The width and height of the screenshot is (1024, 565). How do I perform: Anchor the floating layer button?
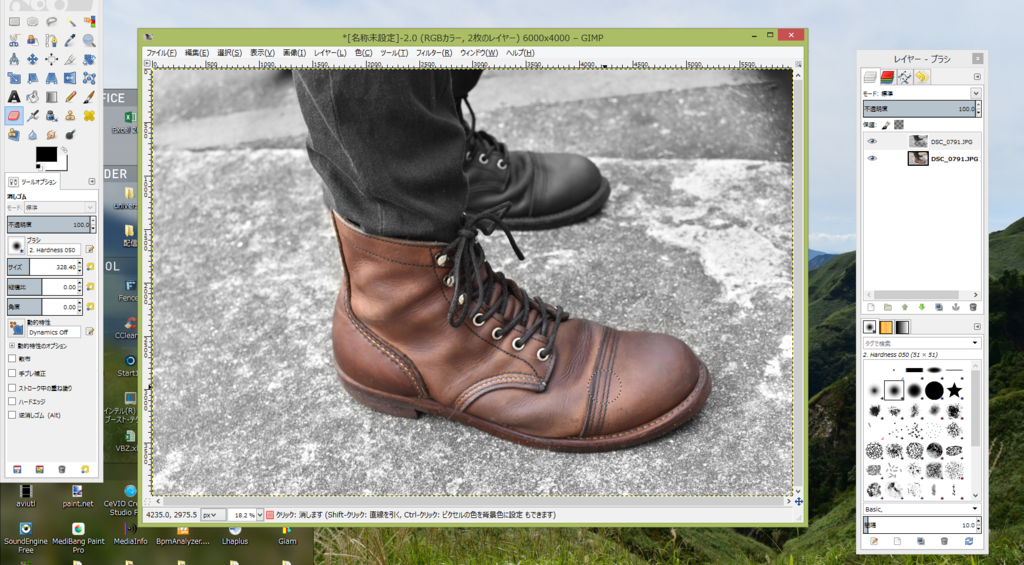pos(955,307)
